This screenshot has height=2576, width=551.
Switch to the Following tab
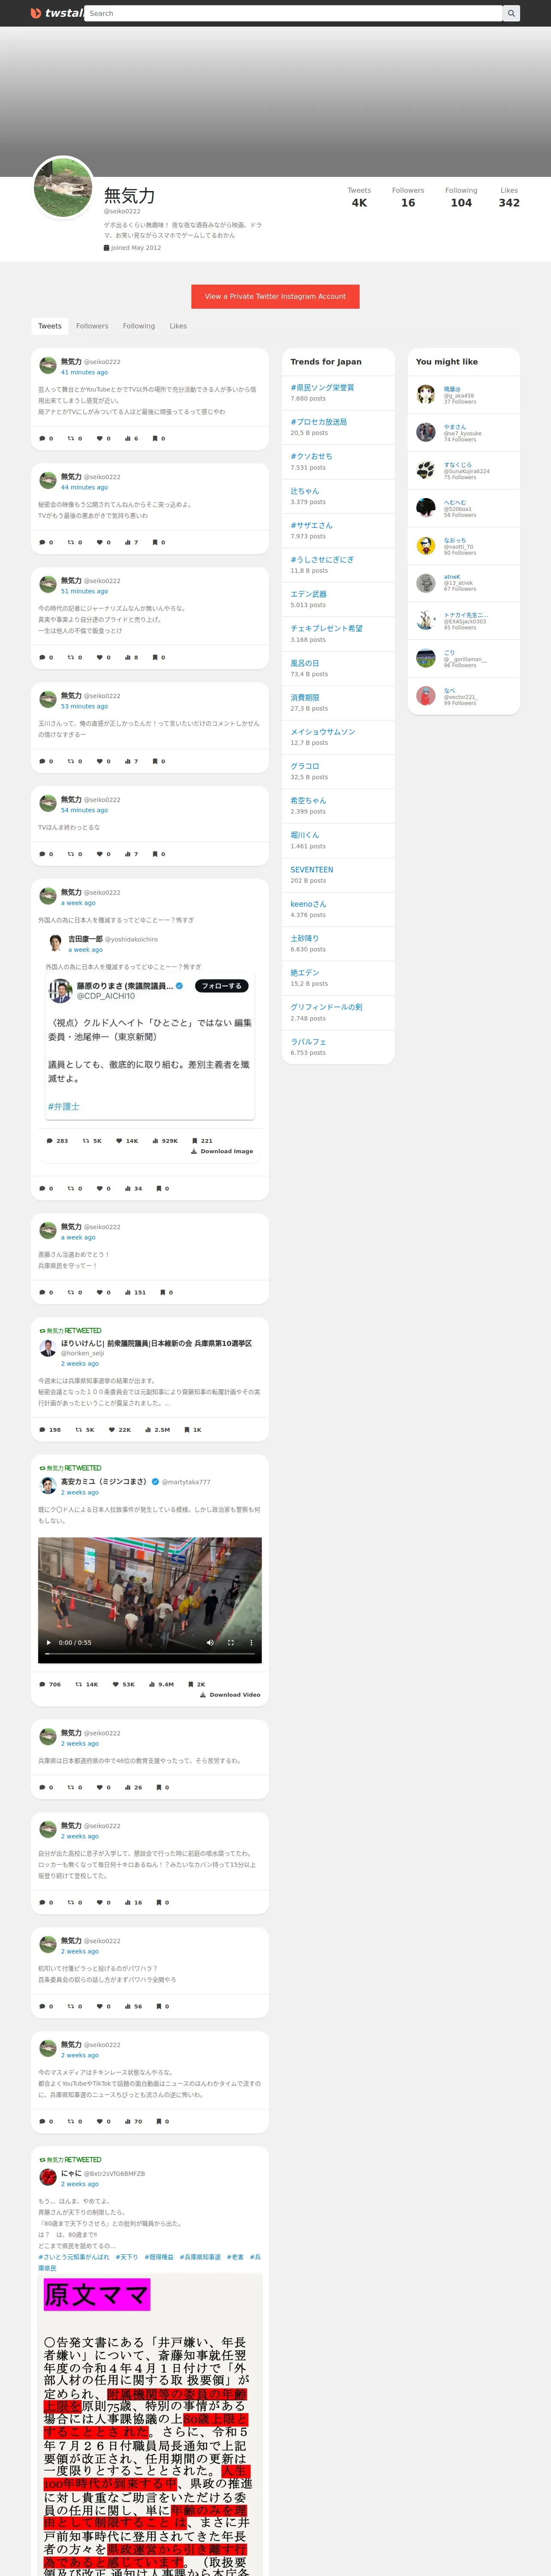(139, 326)
